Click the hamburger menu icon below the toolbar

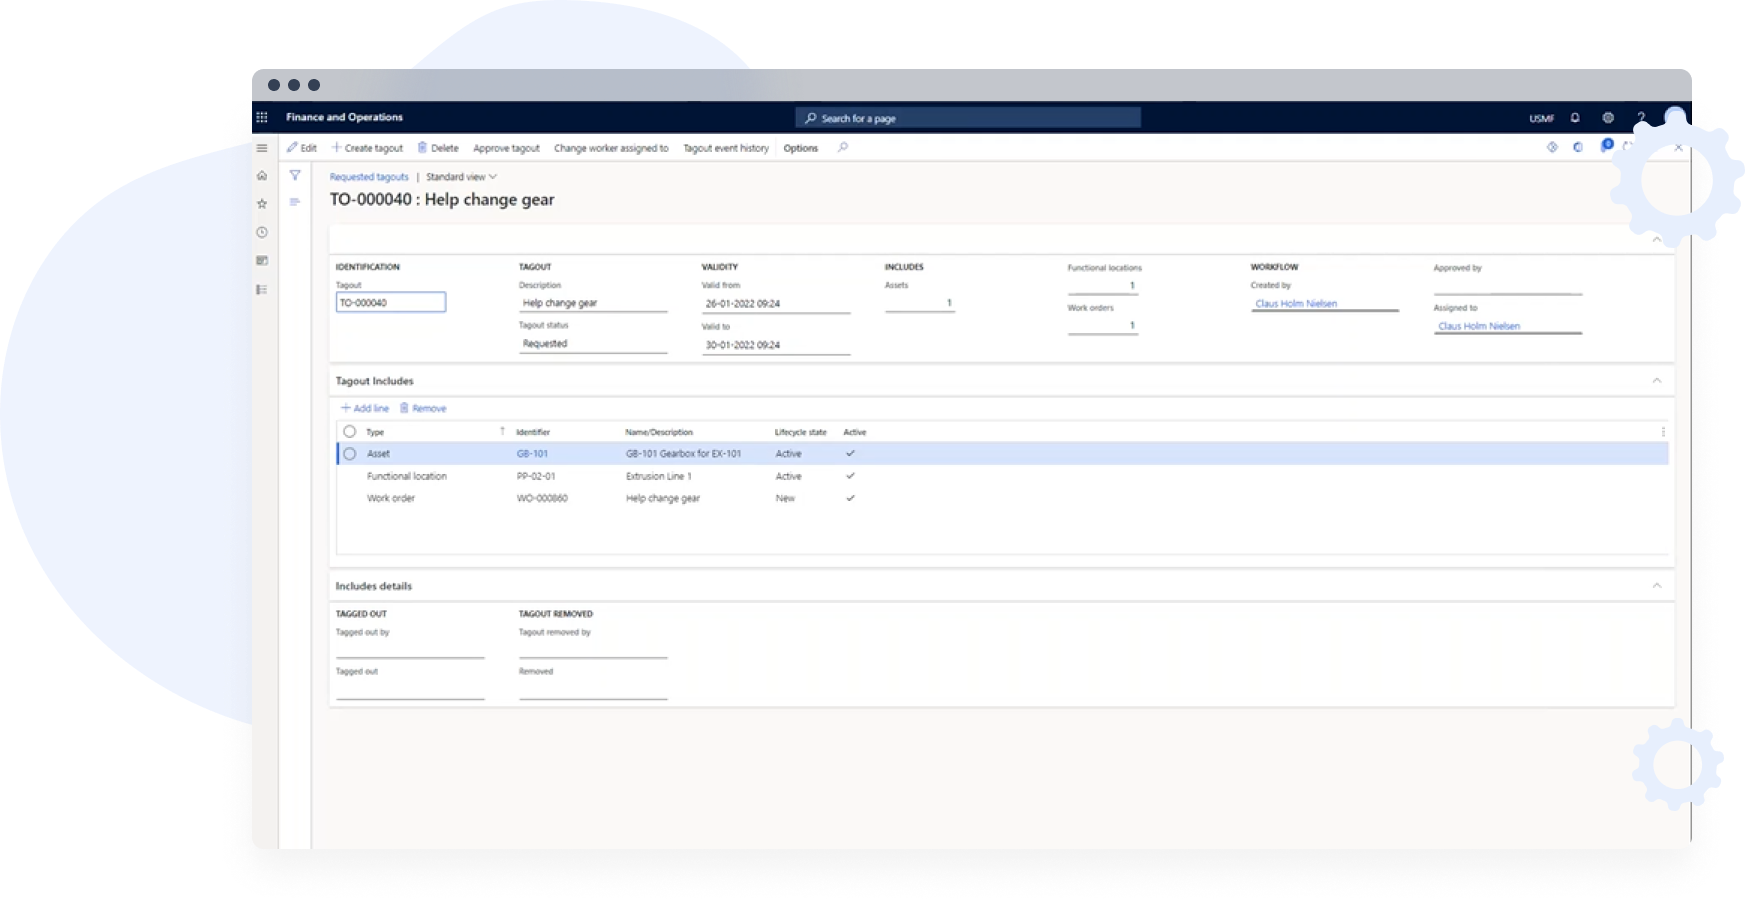[x=262, y=147]
